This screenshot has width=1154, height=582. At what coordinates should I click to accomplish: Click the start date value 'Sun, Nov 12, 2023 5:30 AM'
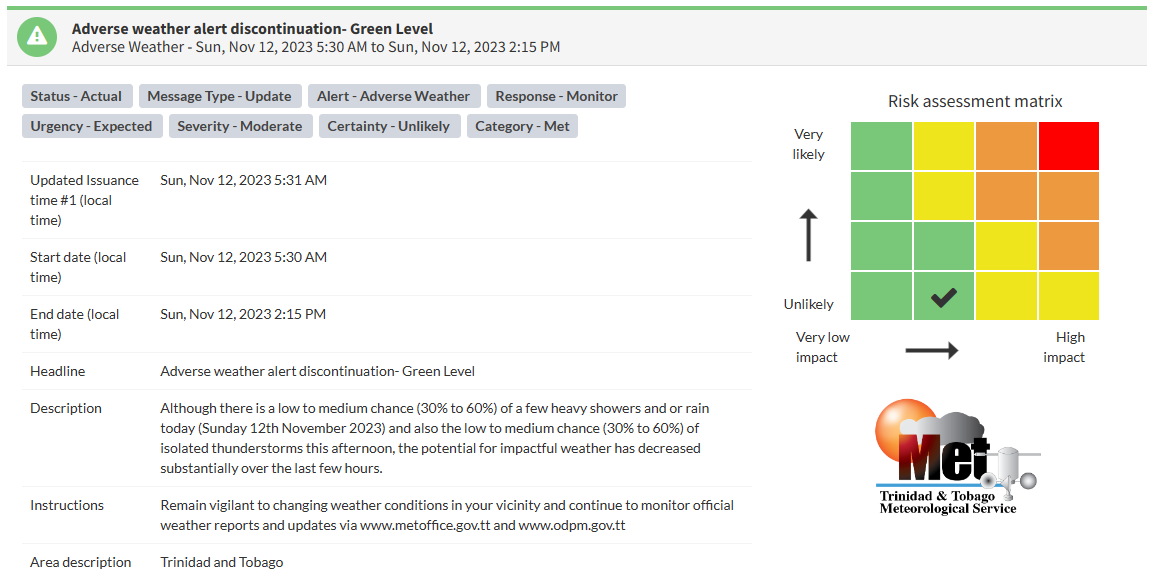click(x=244, y=258)
